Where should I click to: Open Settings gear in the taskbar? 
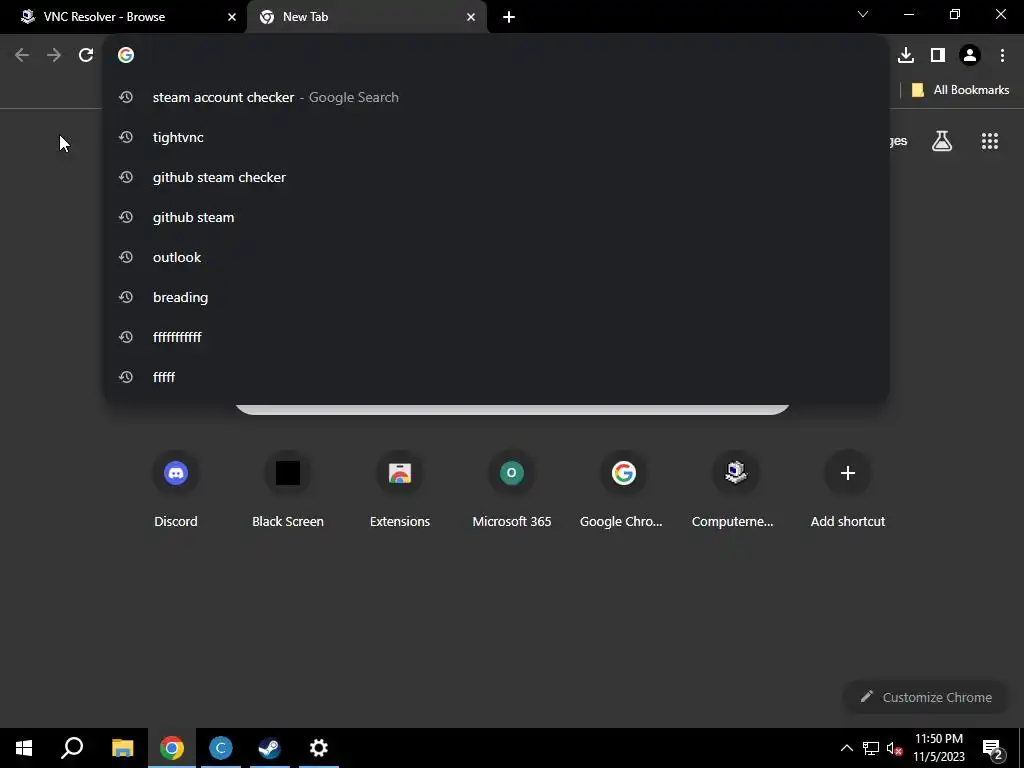(x=319, y=748)
